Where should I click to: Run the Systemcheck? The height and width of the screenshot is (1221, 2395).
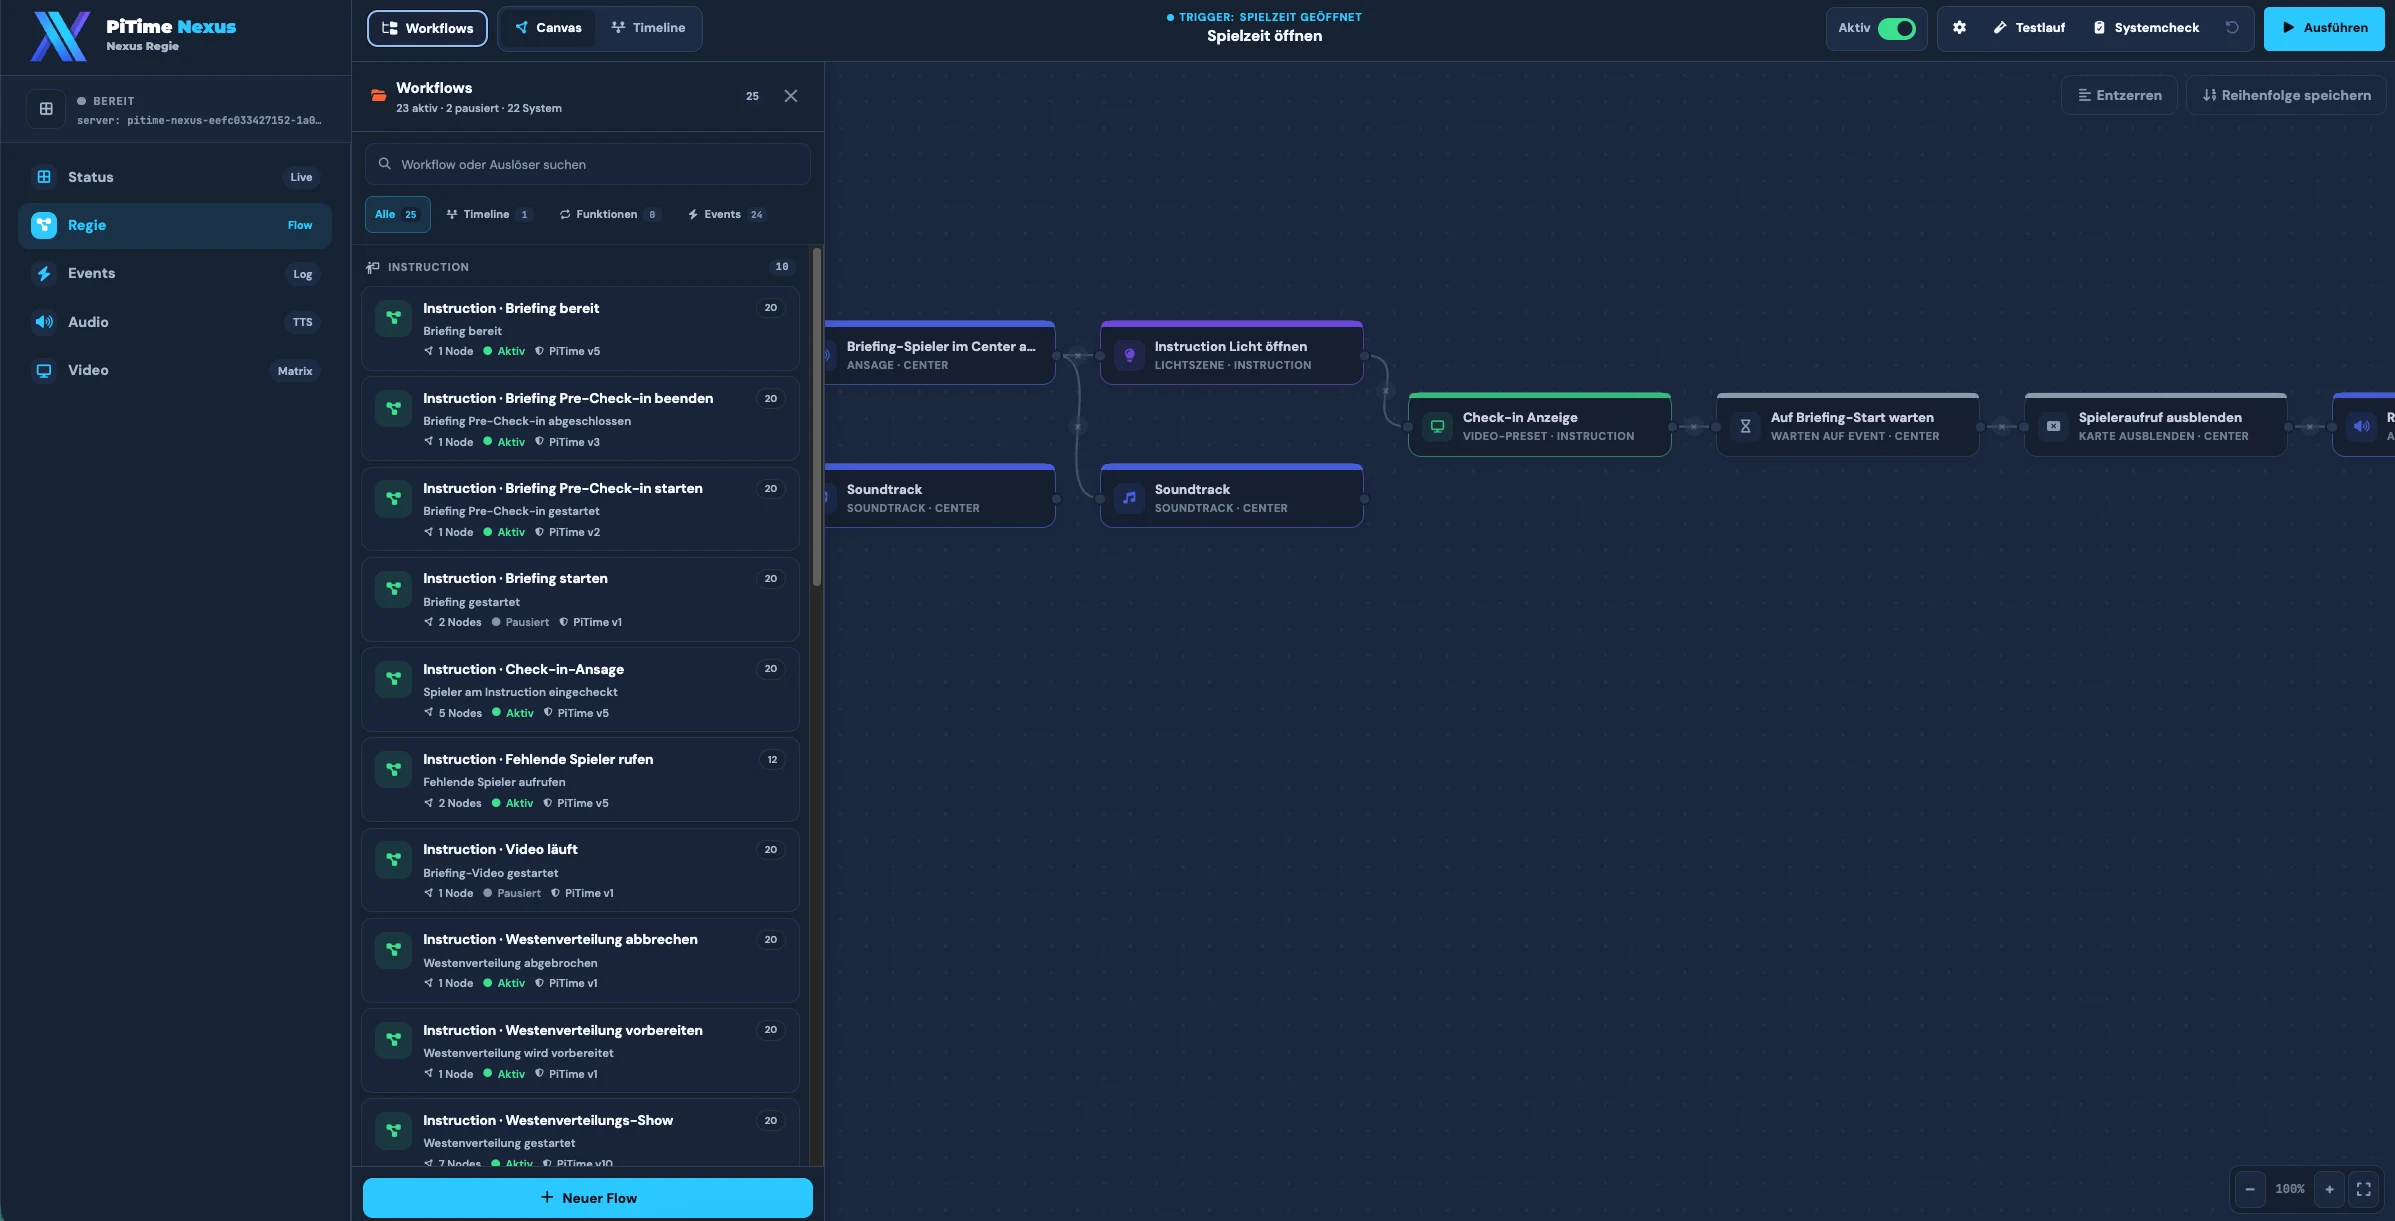click(x=2146, y=28)
